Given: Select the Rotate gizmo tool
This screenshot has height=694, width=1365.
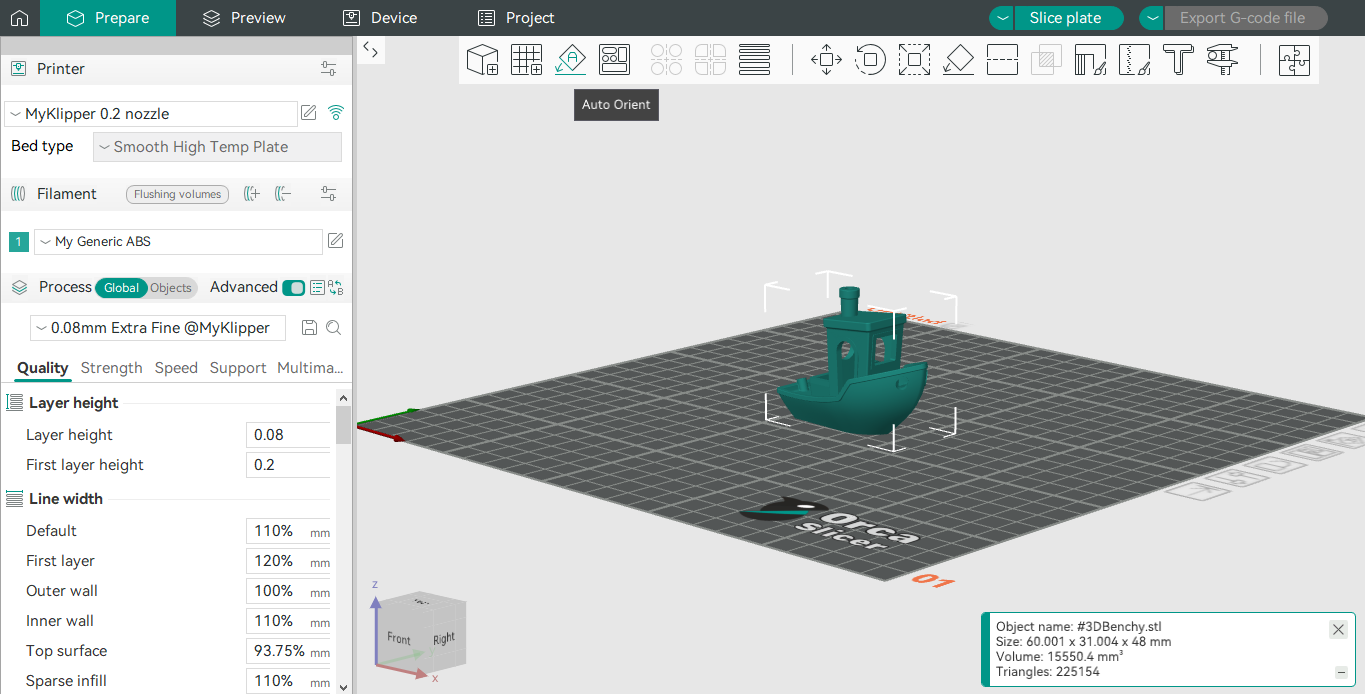Looking at the screenshot, I should pos(870,60).
